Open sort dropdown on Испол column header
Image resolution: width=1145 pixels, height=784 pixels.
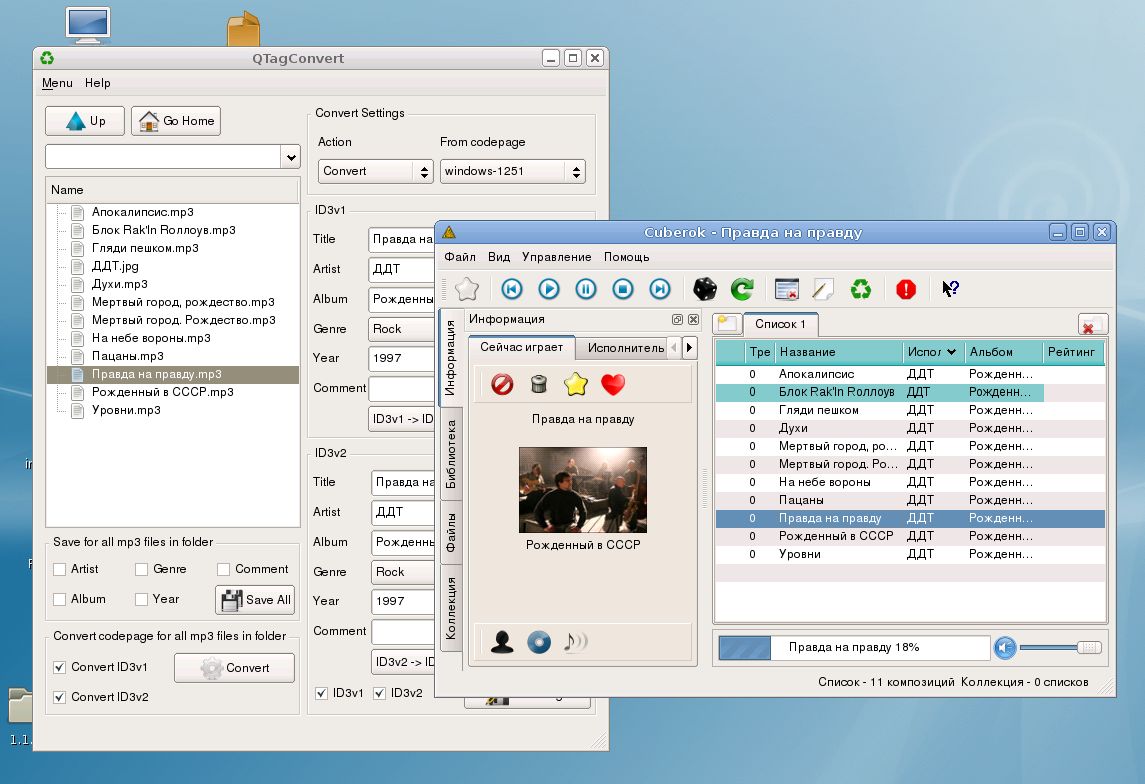(951, 352)
